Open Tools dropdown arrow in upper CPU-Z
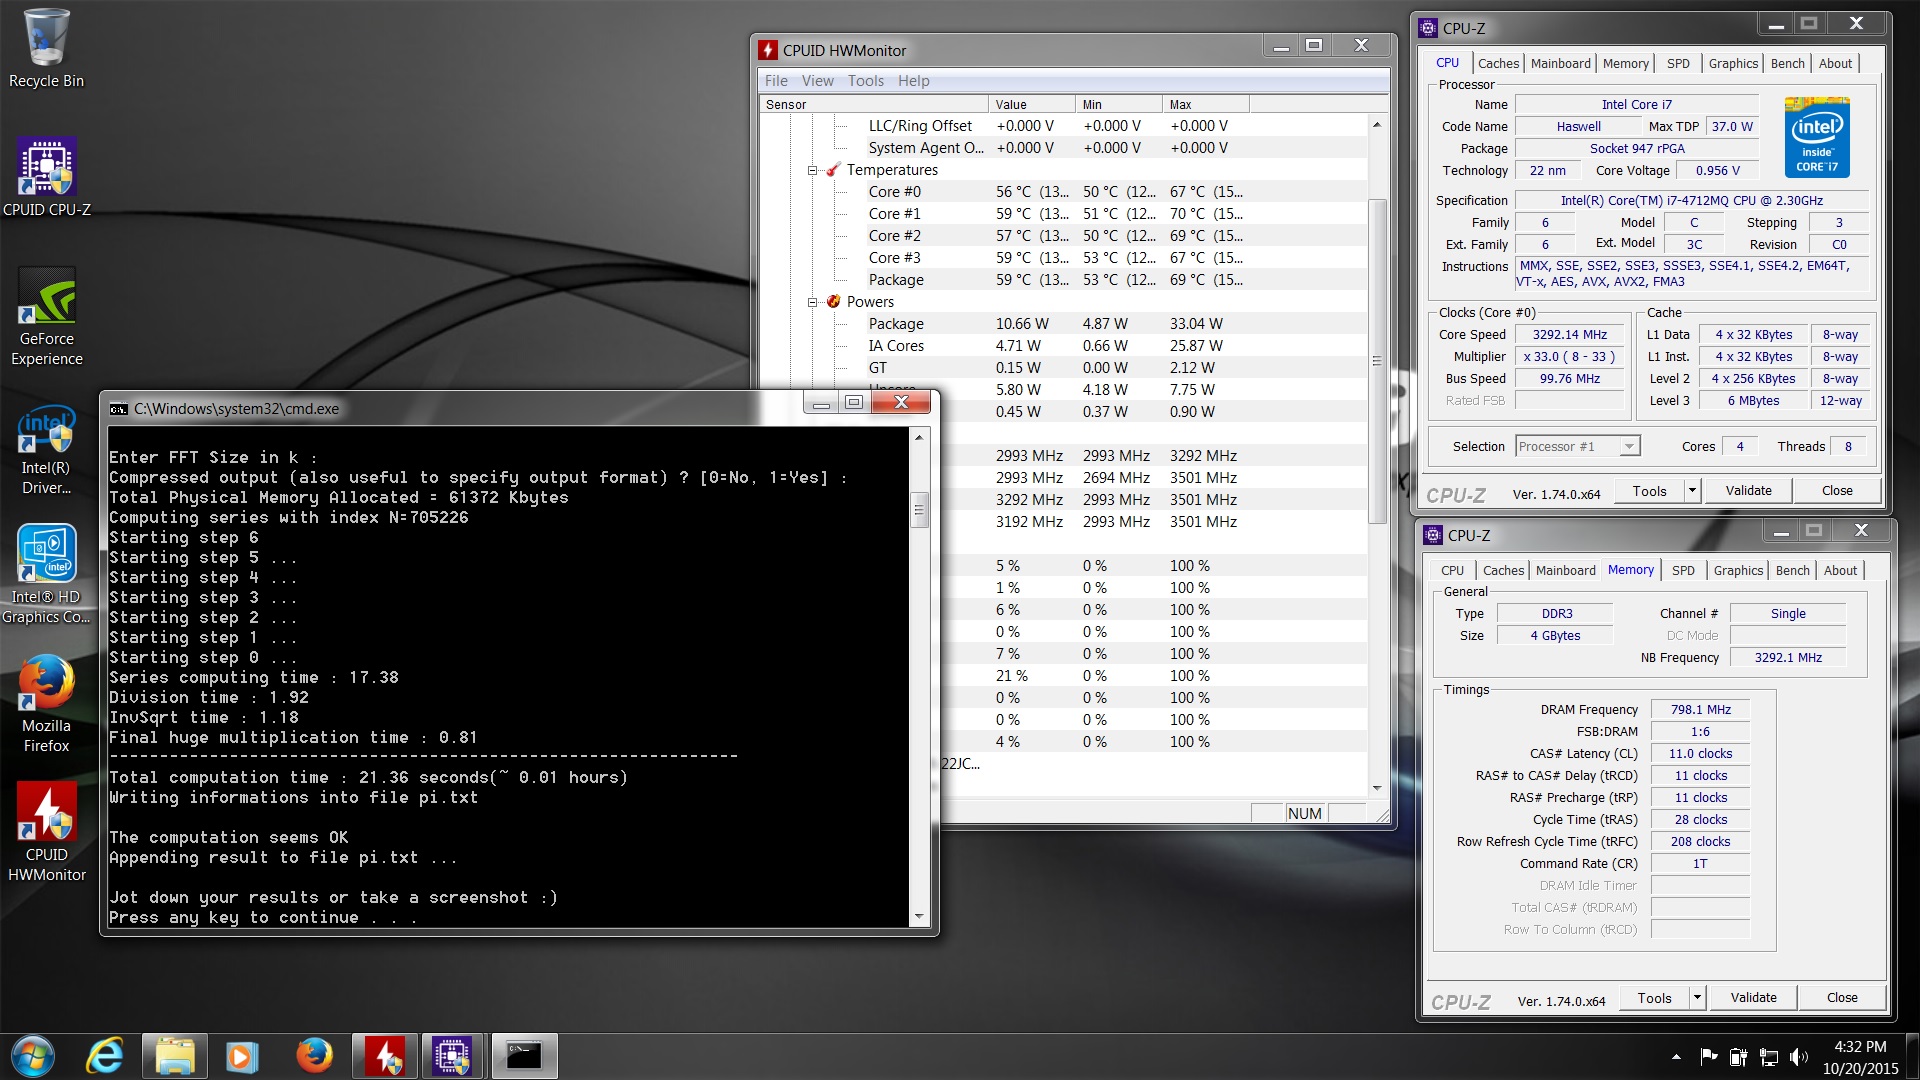The image size is (1920, 1080). [x=1692, y=490]
